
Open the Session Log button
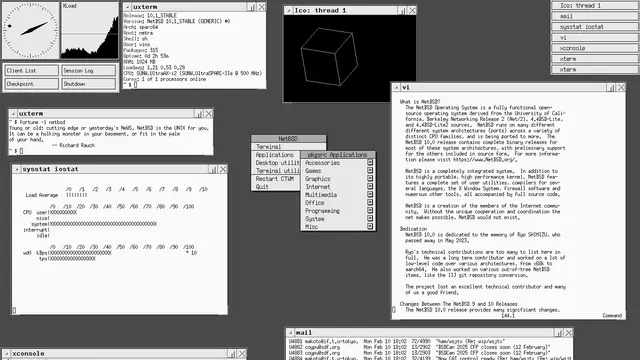(x=89, y=71)
